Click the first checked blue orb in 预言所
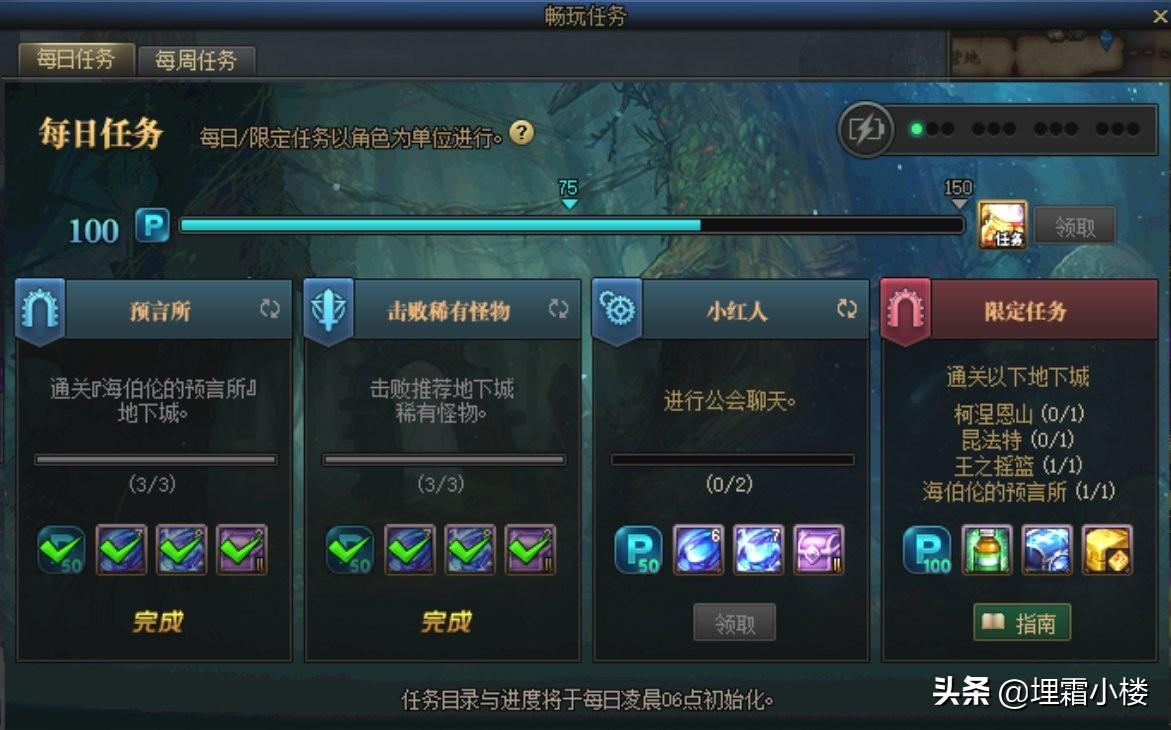The image size is (1171, 730). (121, 550)
